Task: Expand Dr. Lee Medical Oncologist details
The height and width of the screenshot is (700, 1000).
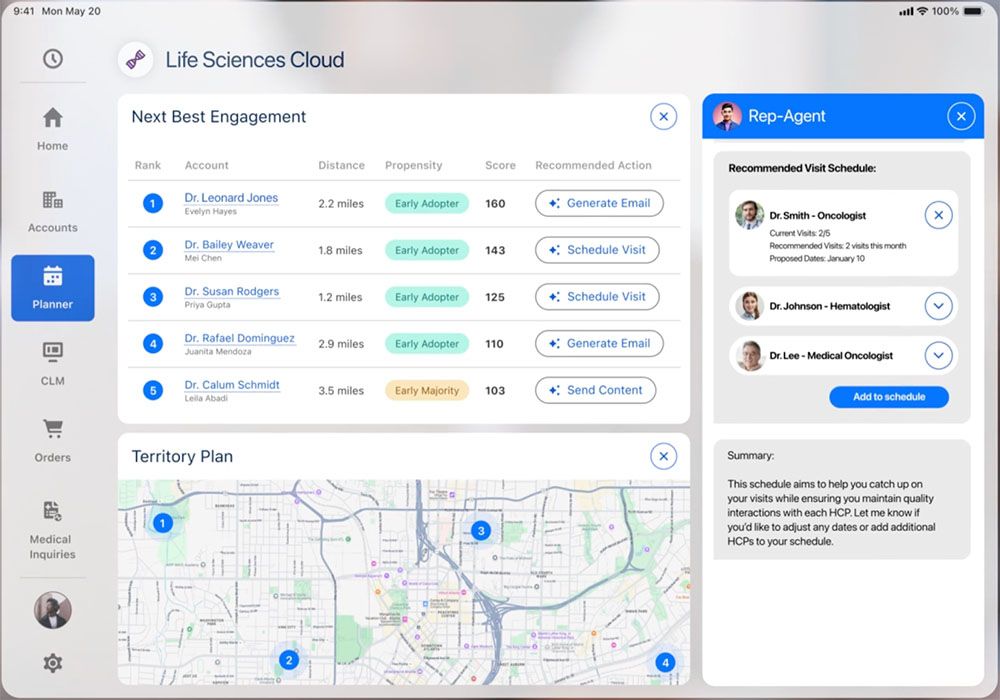Action: pos(937,355)
